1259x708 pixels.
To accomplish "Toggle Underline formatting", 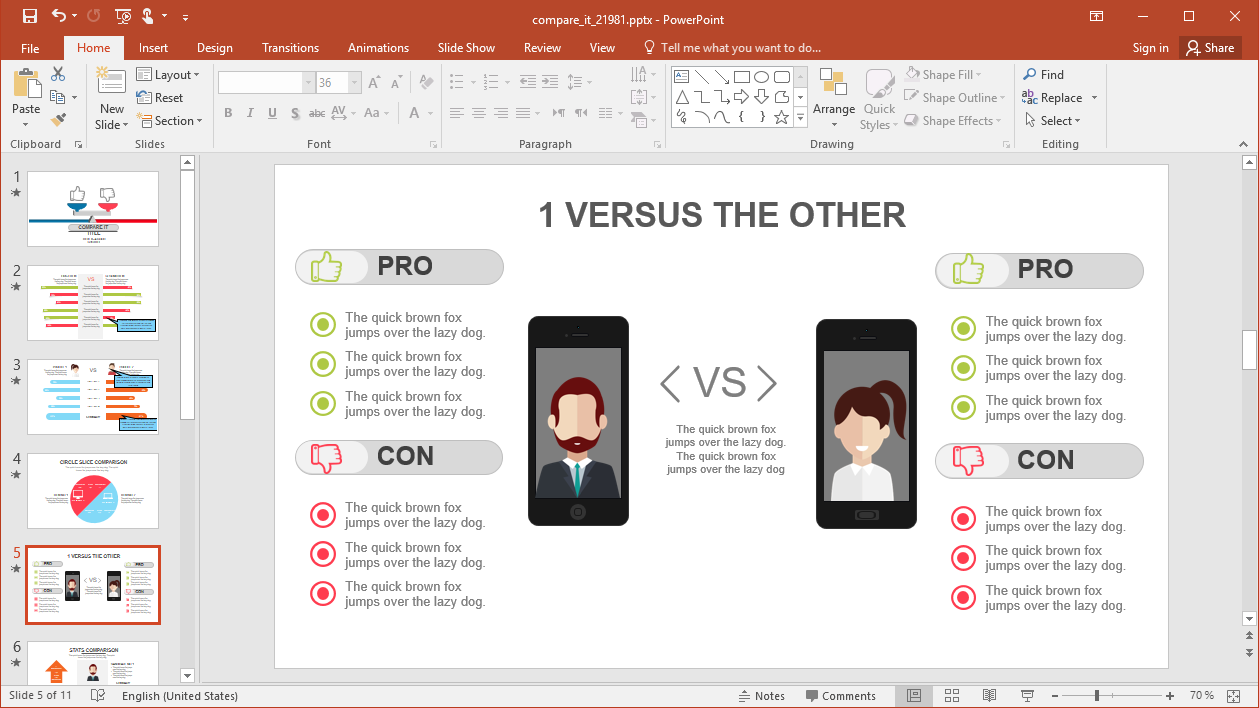I will coord(272,113).
